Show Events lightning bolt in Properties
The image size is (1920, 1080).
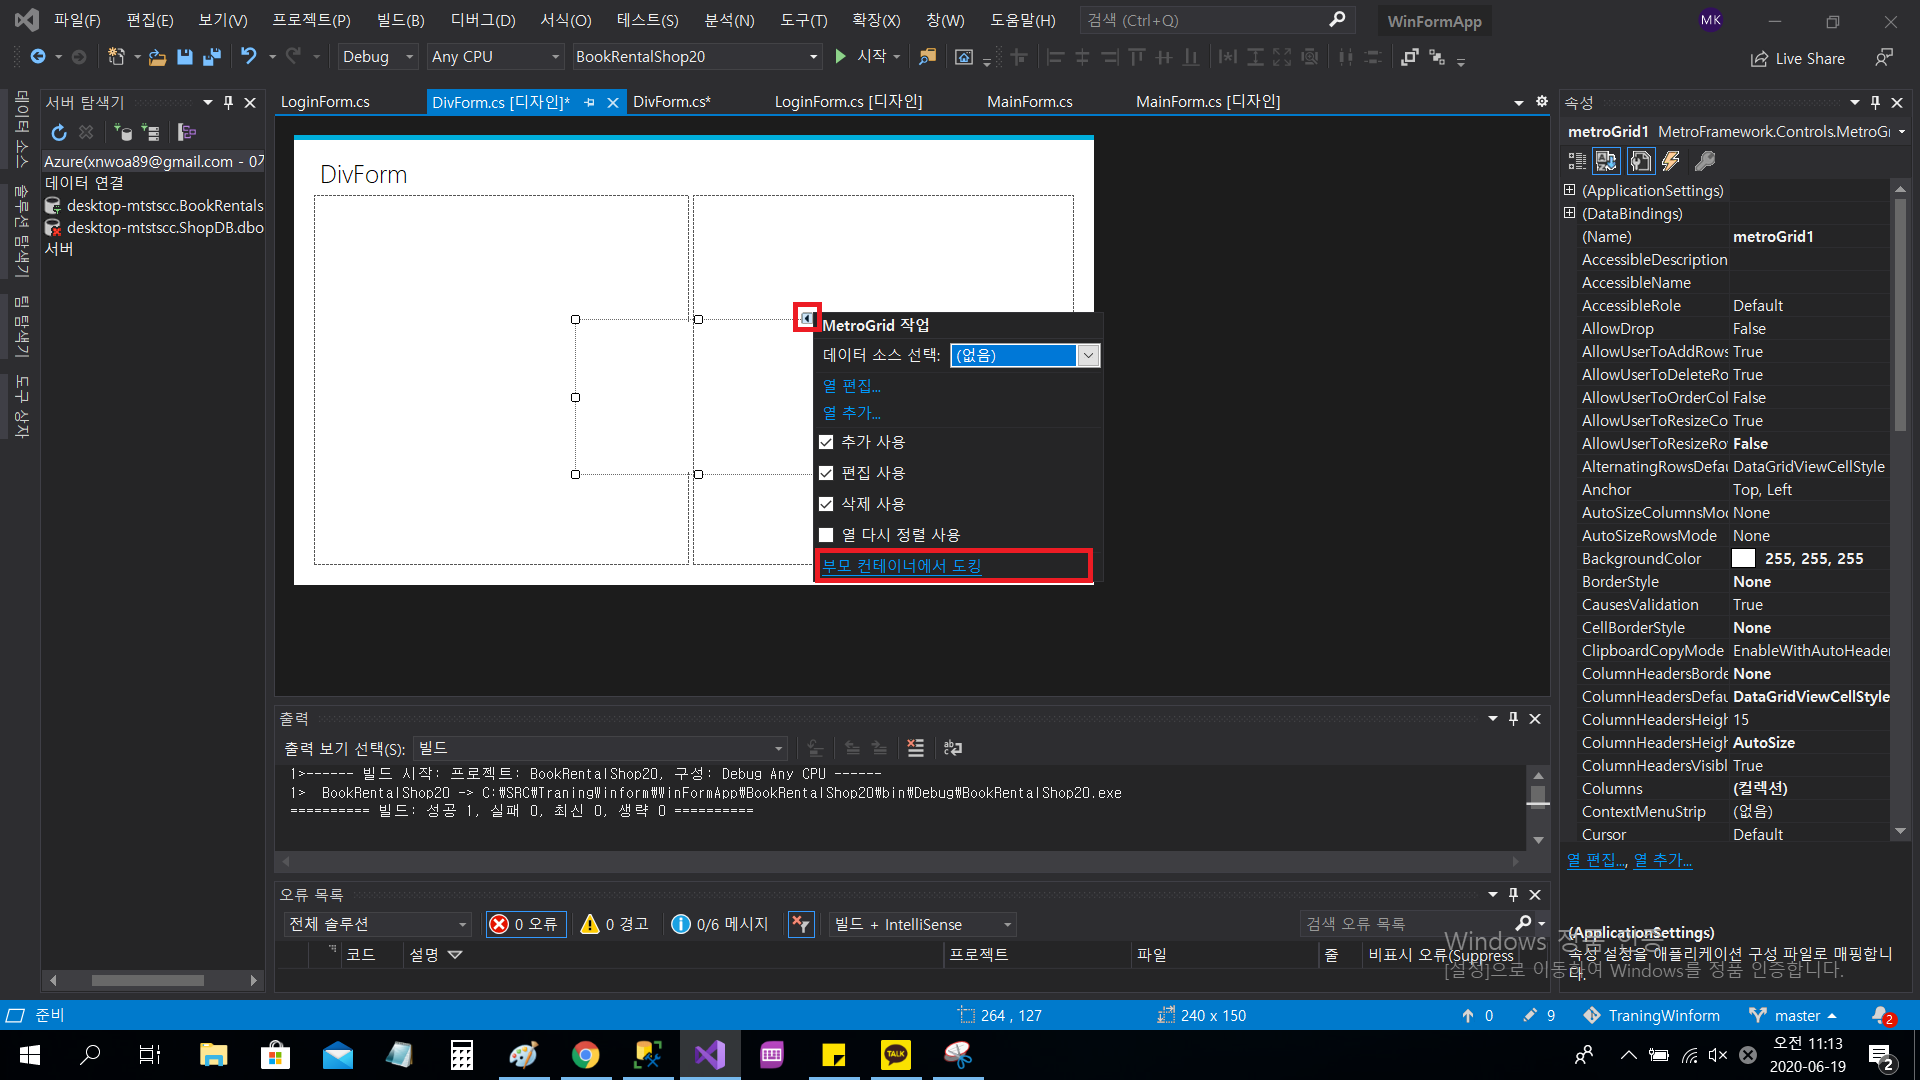[x=1671, y=161]
